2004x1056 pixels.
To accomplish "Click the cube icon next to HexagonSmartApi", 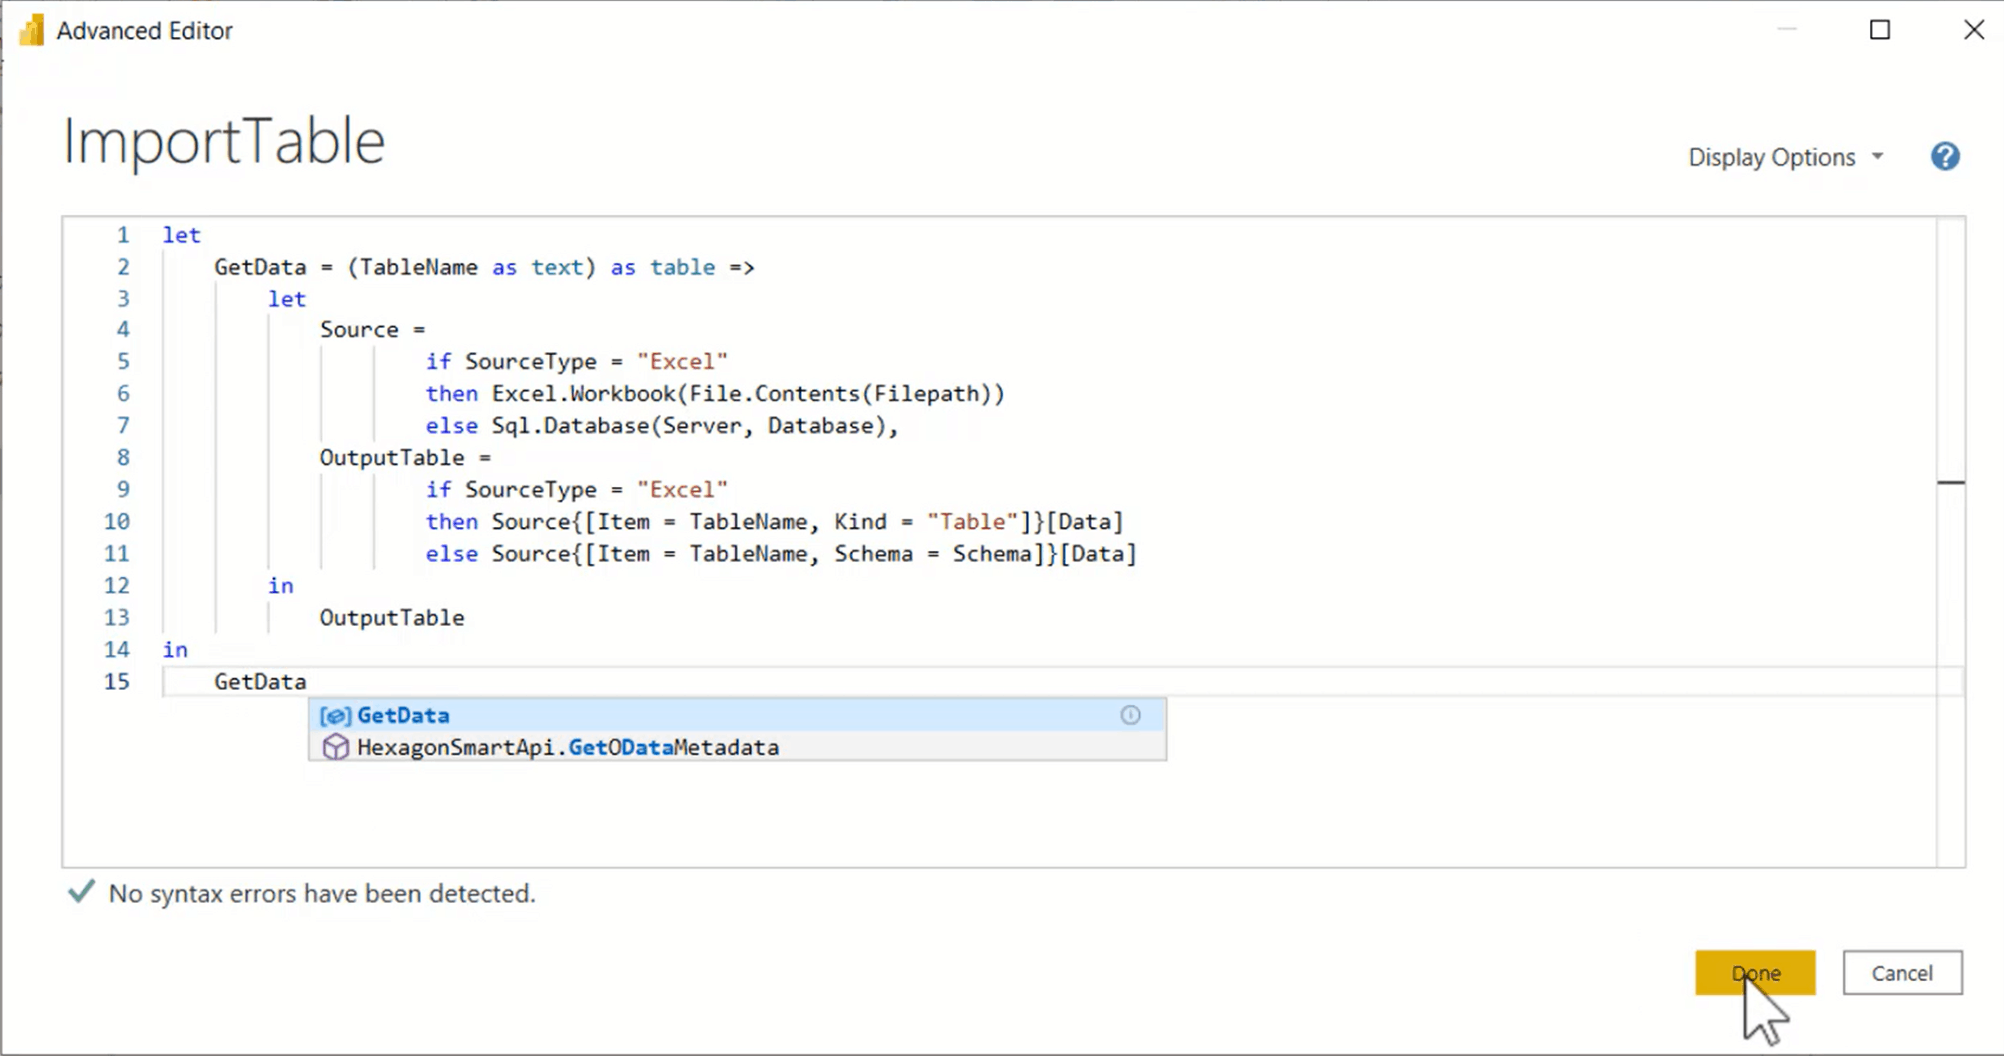I will coord(336,746).
